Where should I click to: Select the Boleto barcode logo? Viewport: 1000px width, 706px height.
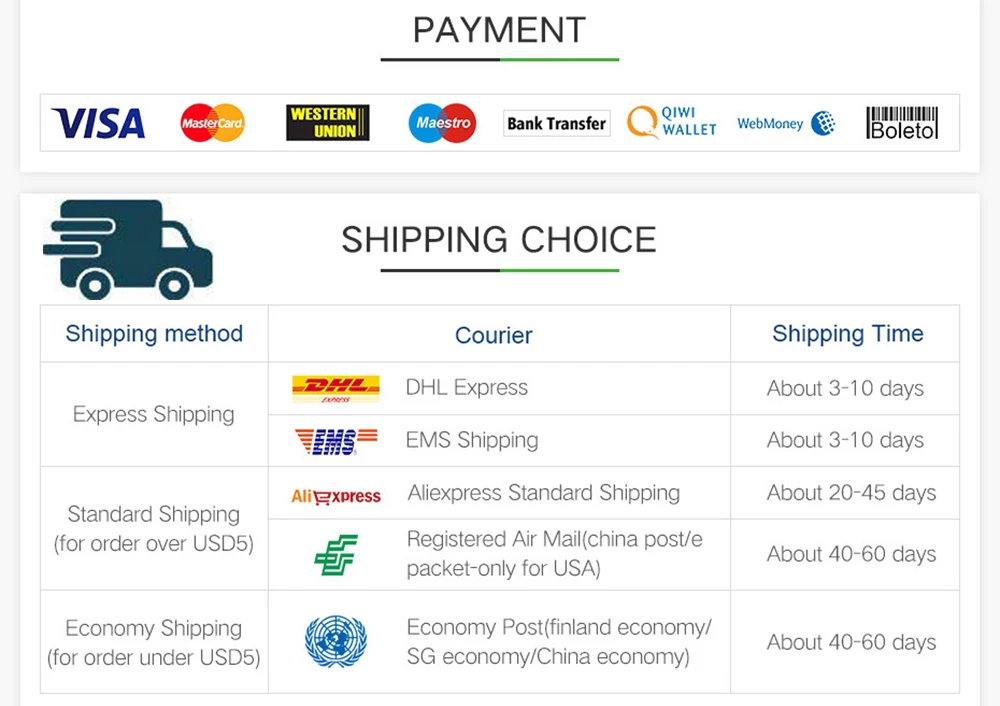[902, 122]
